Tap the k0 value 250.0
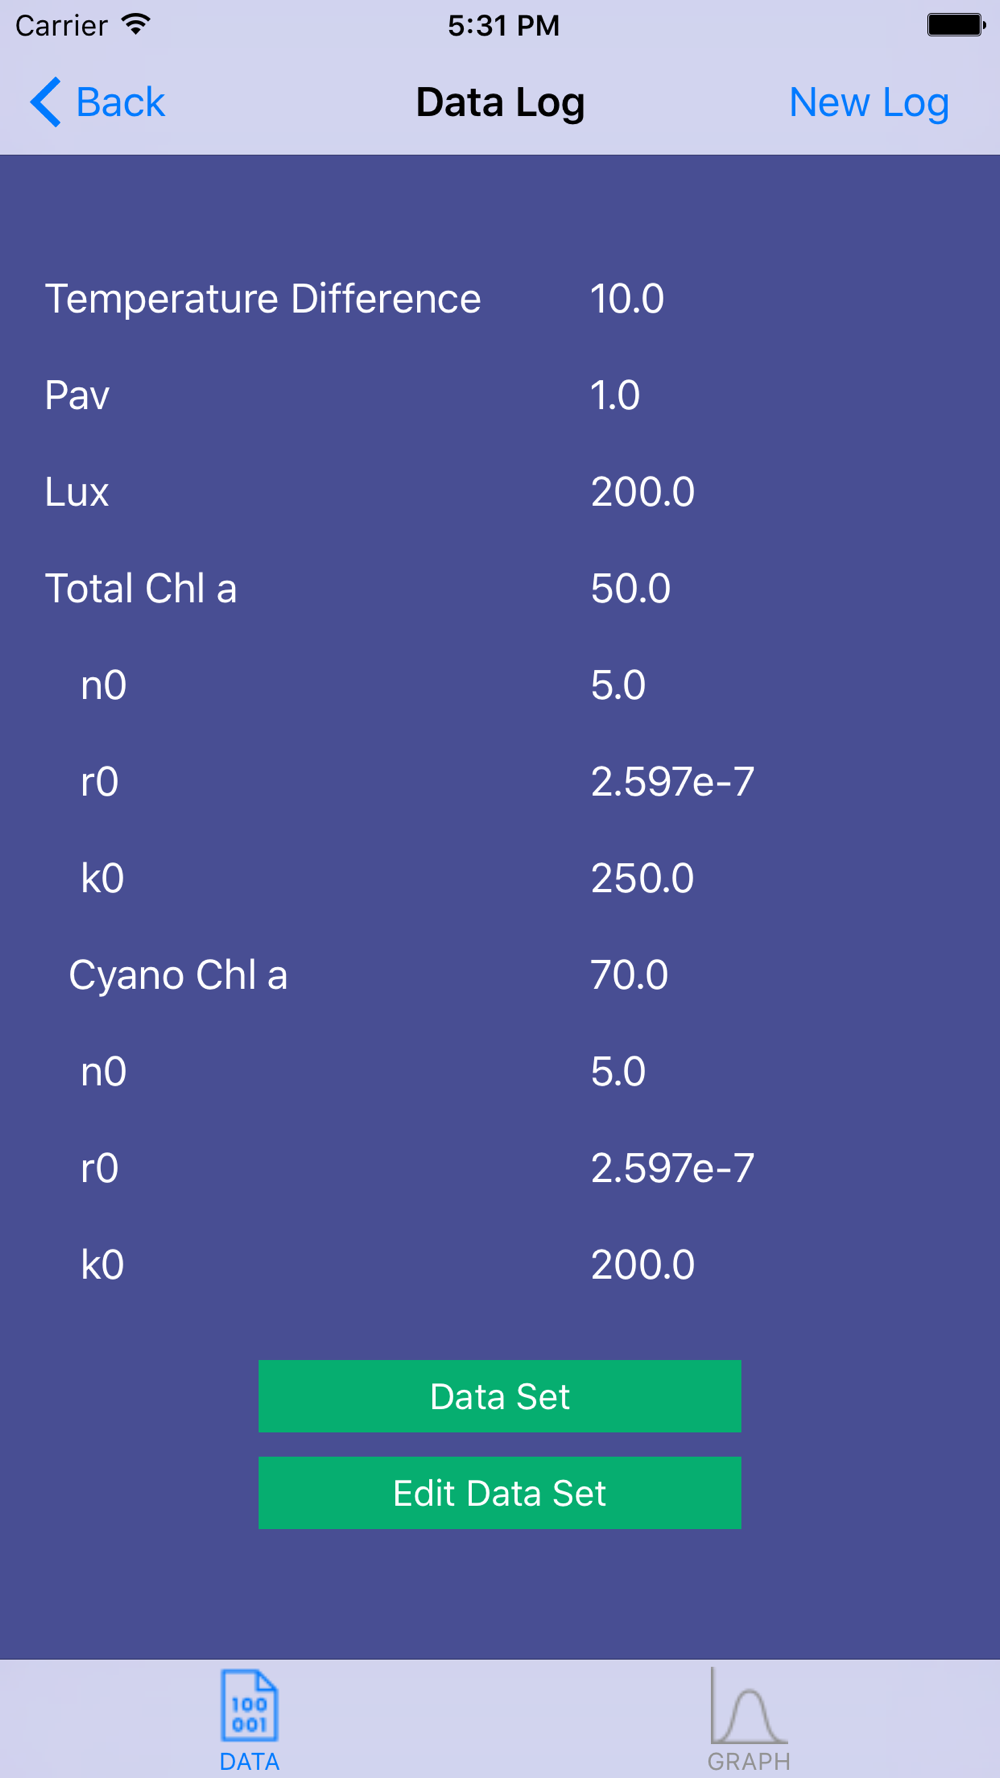Viewport: 1000px width, 1778px height. (642, 879)
